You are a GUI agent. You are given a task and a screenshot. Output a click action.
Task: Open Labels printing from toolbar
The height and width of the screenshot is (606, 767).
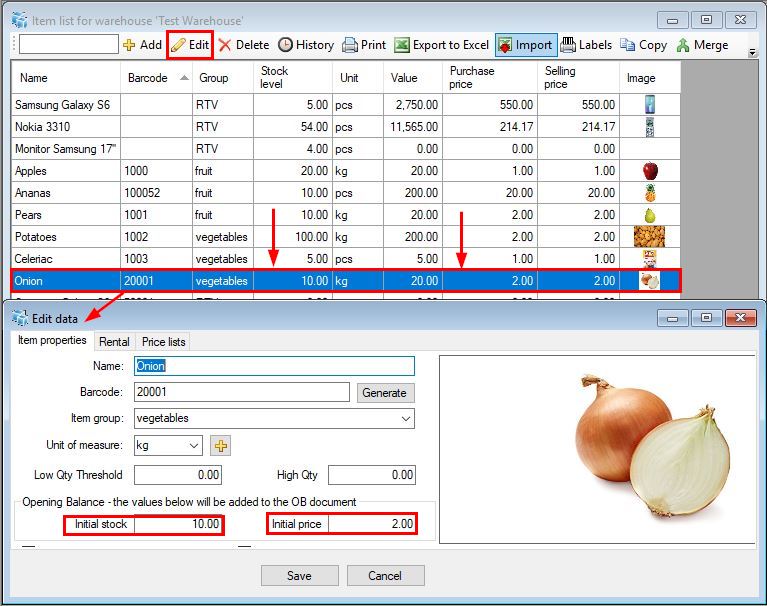[586, 45]
